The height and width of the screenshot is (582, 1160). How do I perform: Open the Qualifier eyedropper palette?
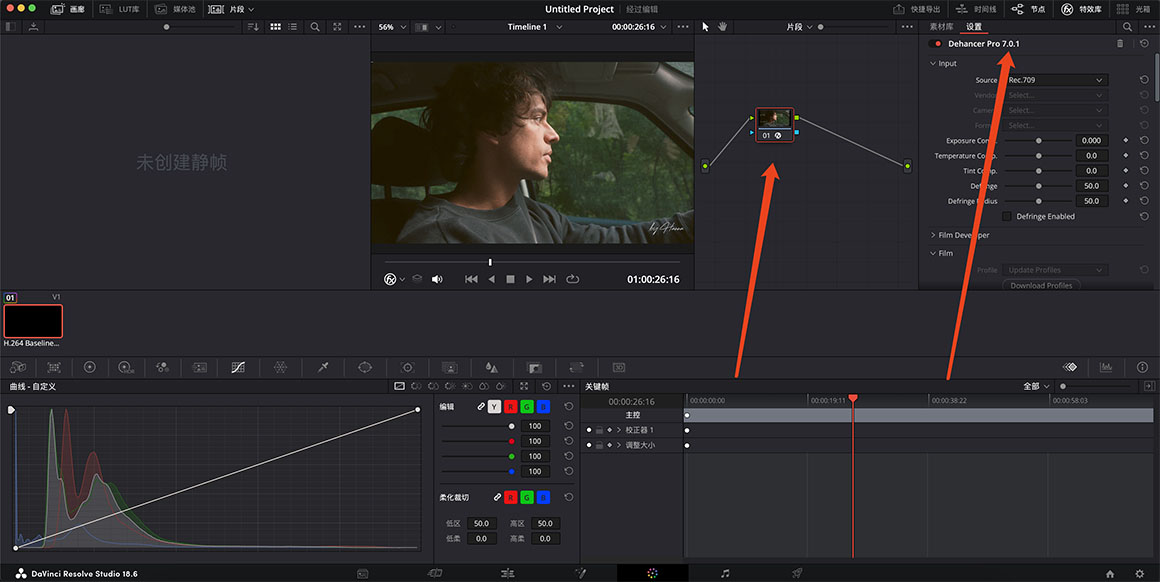click(323, 367)
